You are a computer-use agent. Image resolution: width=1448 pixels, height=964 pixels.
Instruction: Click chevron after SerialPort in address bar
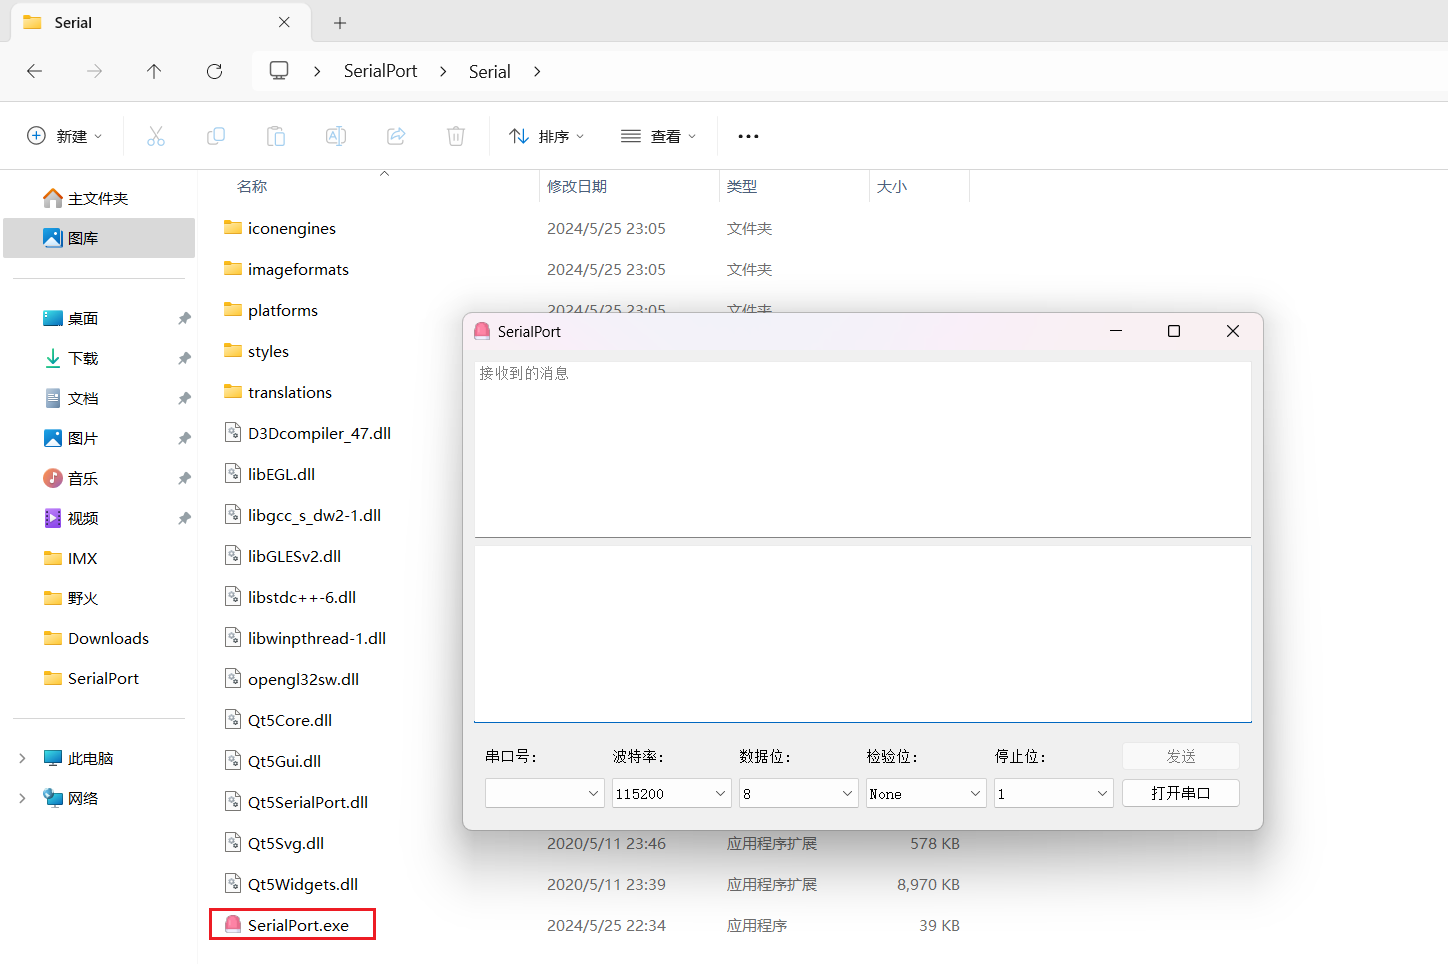coord(443,71)
